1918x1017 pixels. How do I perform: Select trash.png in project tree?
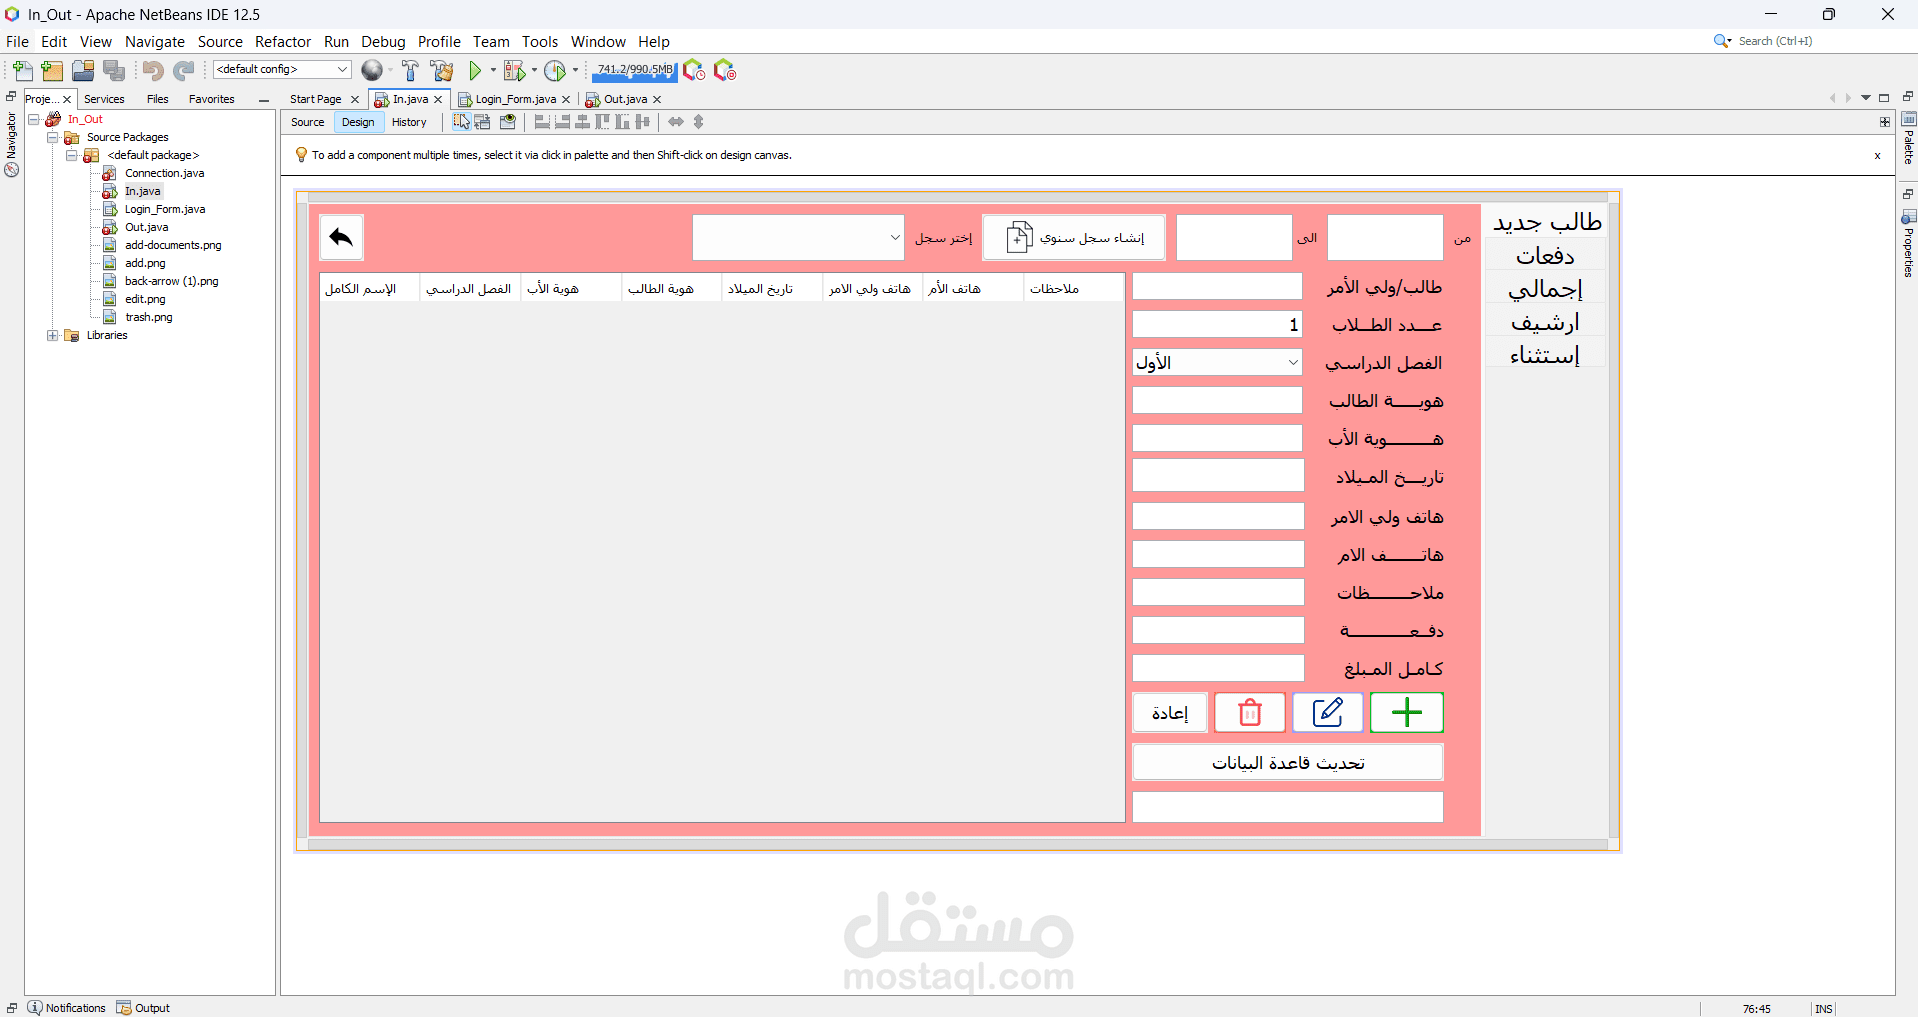tap(148, 317)
